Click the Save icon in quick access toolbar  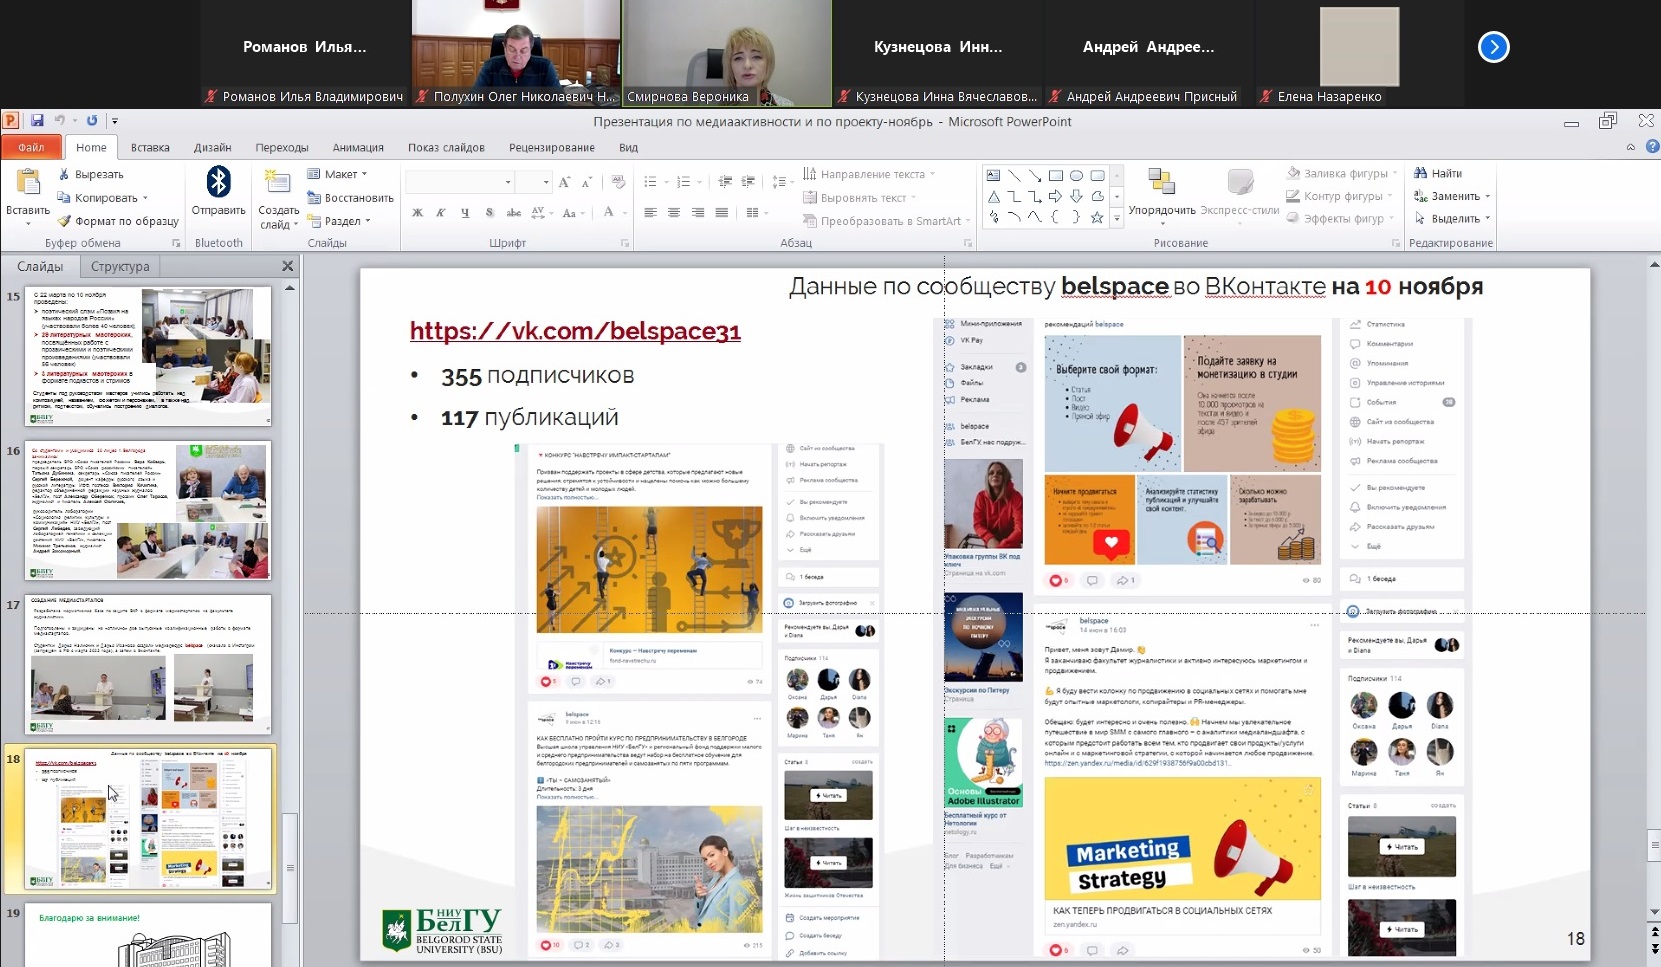pos(37,121)
